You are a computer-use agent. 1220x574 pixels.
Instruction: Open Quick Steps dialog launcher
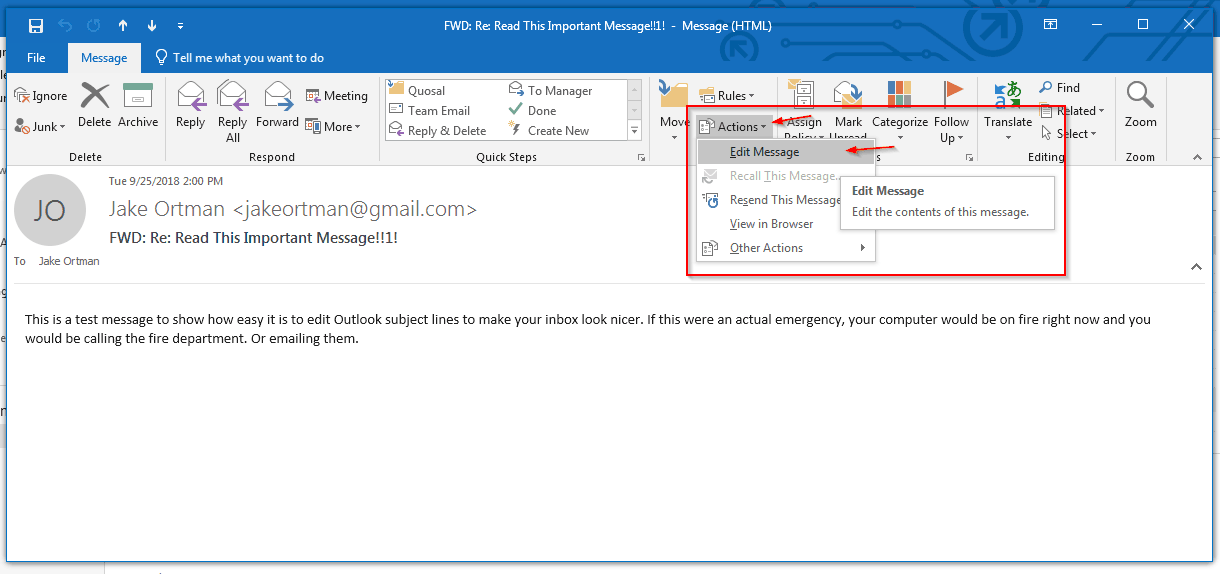(641, 158)
